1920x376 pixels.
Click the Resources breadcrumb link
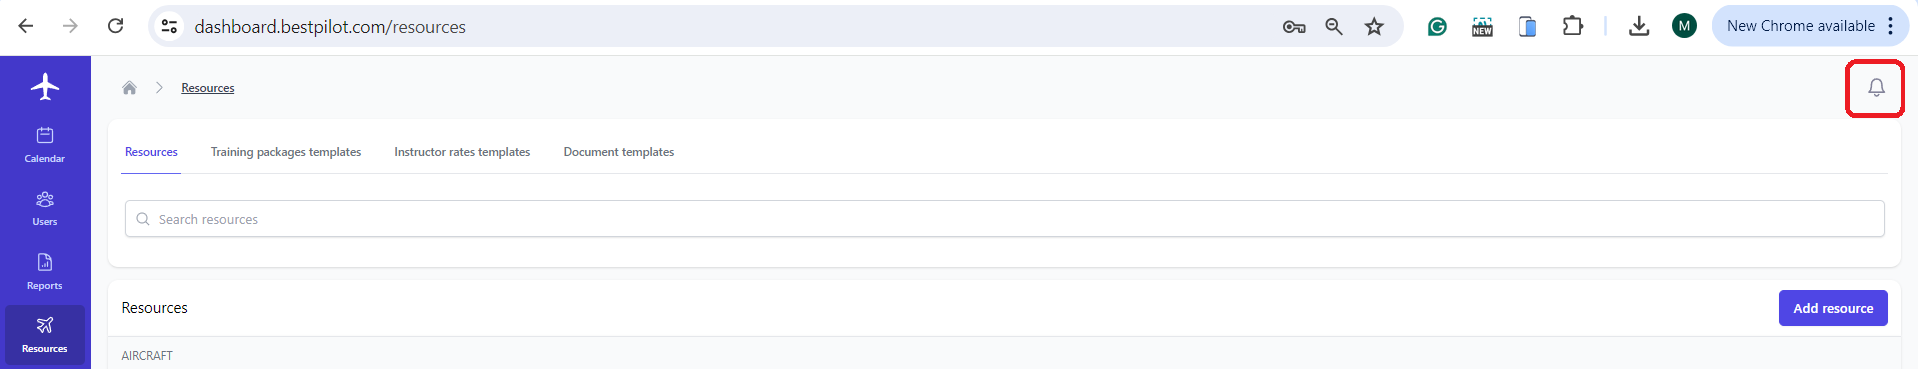(x=208, y=88)
